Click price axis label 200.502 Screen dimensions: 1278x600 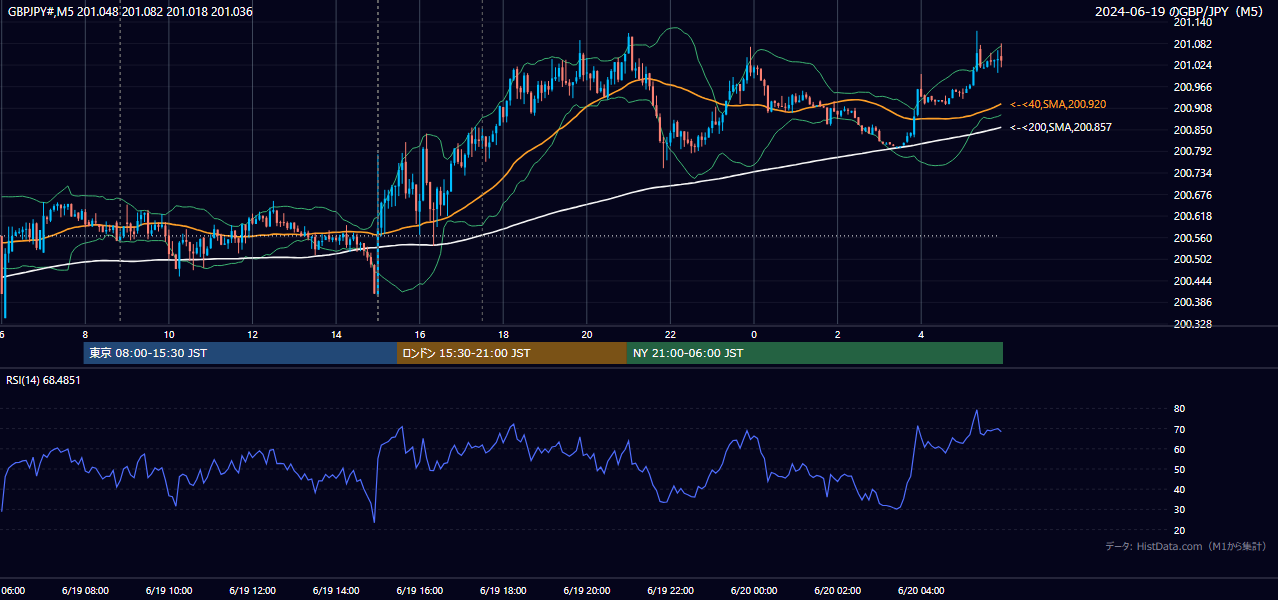(1192, 259)
